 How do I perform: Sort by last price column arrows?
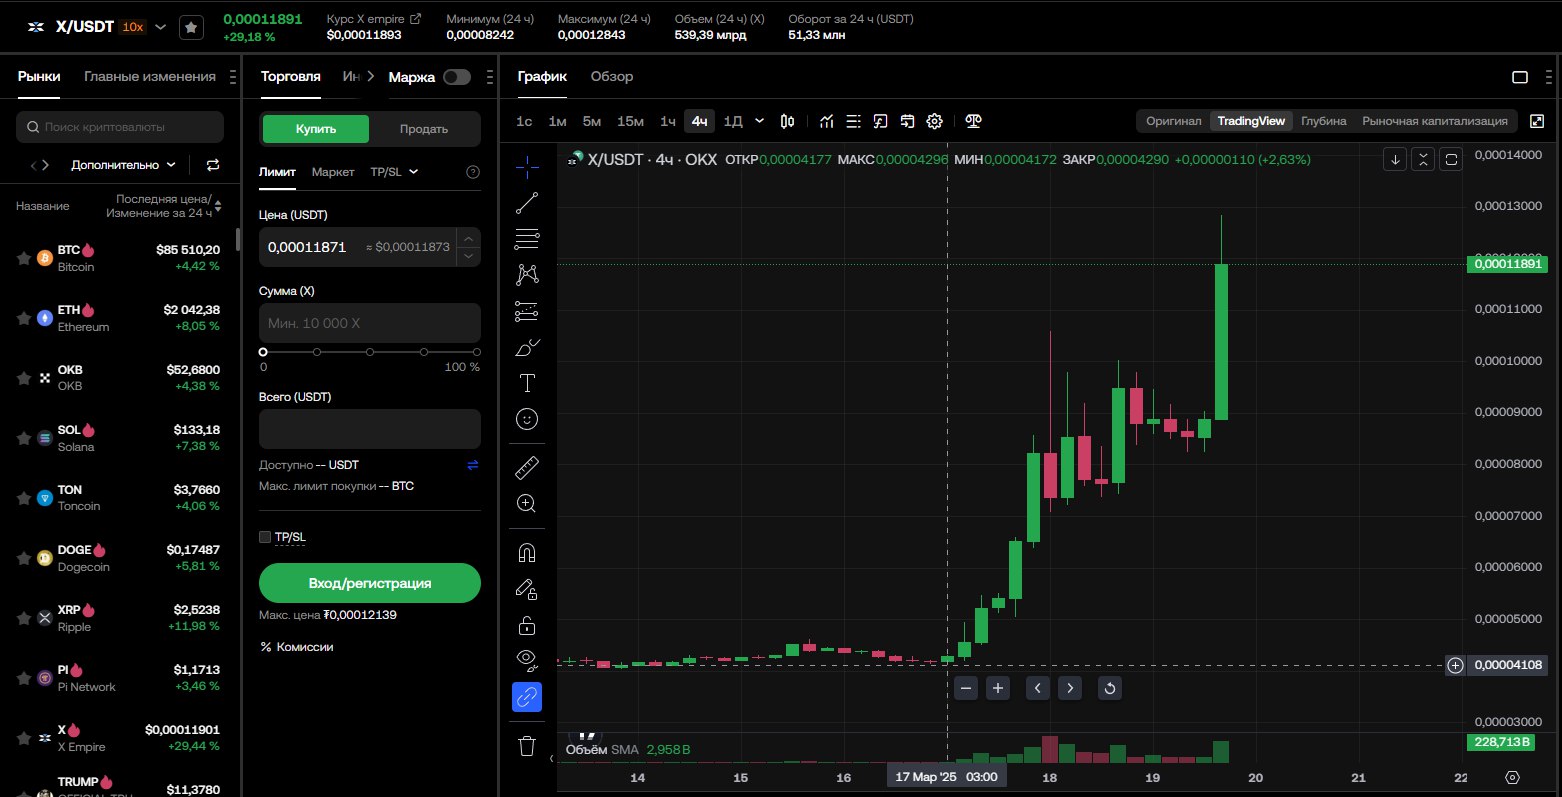pos(218,206)
